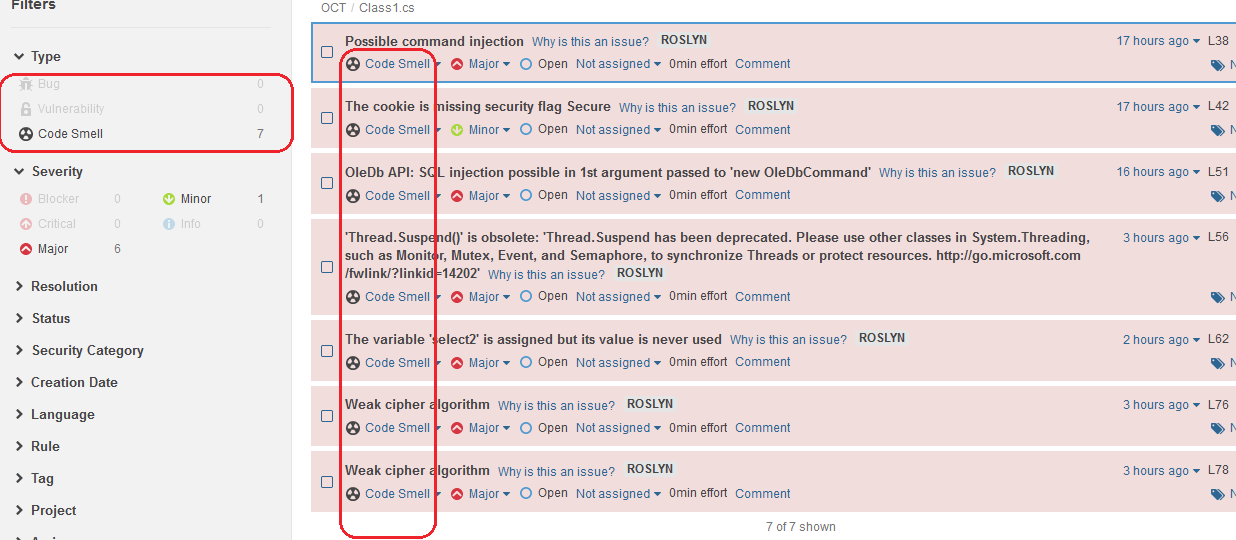
Task: Click Comment on the last Weak cipher algorithm issue
Action: tap(762, 494)
